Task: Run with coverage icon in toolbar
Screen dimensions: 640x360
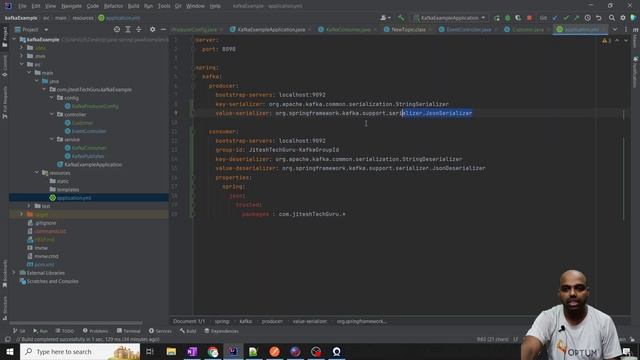Action: click(x=518, y=18)
